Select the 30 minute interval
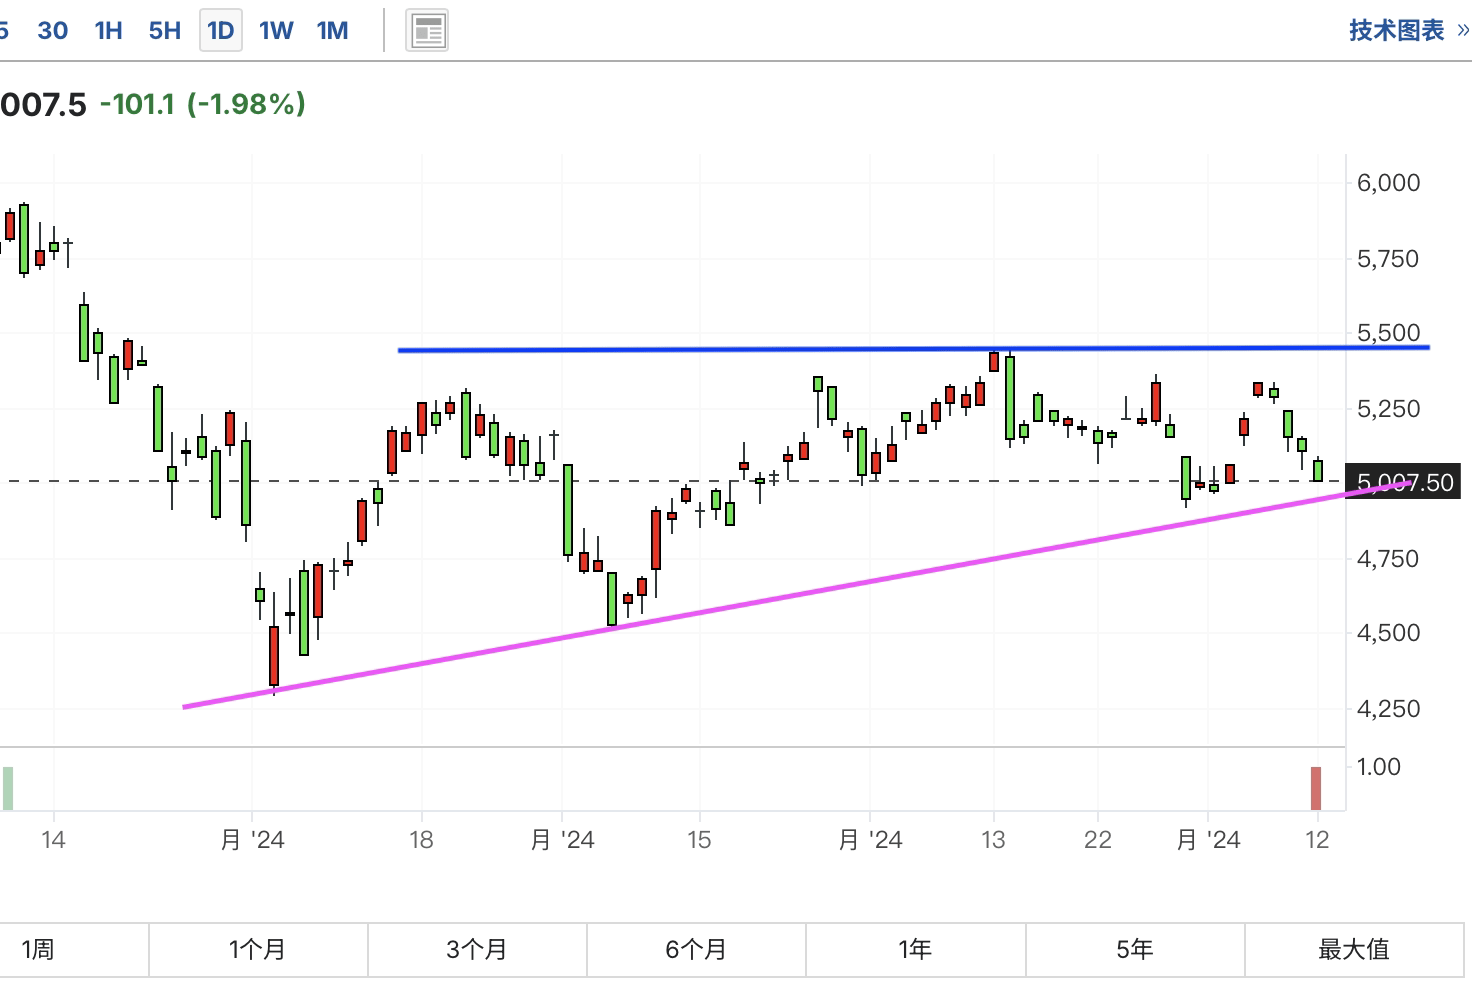Screen dimensions: 1472x982 click(52, 31)
